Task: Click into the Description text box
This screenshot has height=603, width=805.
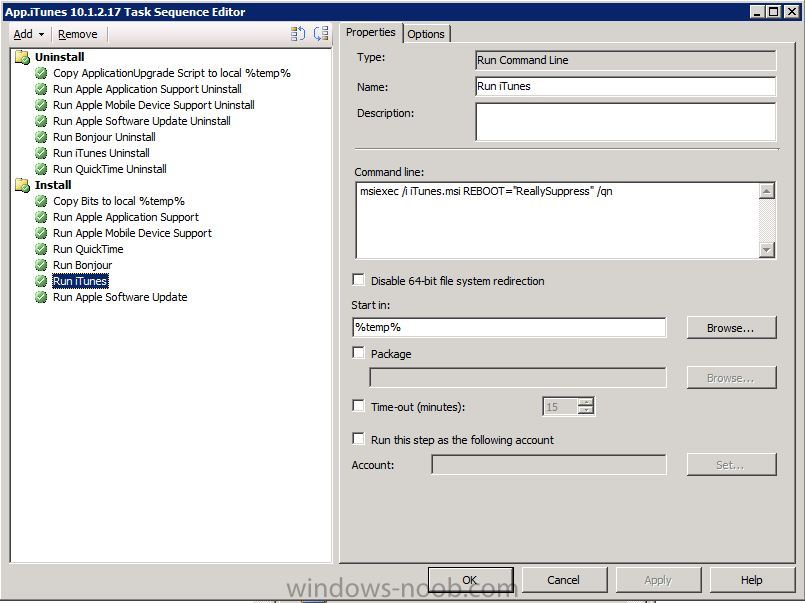Action: tap(625, 122)
